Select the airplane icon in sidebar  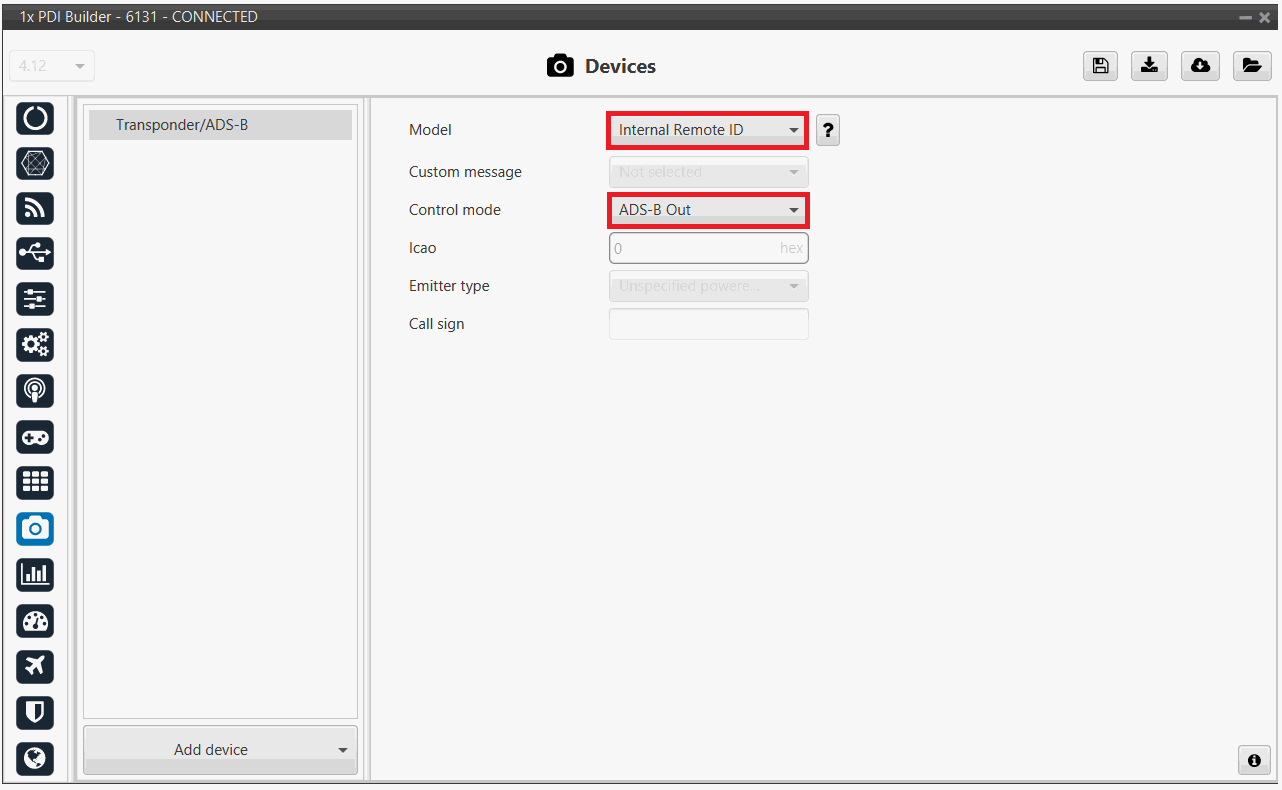(x=35, y=666)
